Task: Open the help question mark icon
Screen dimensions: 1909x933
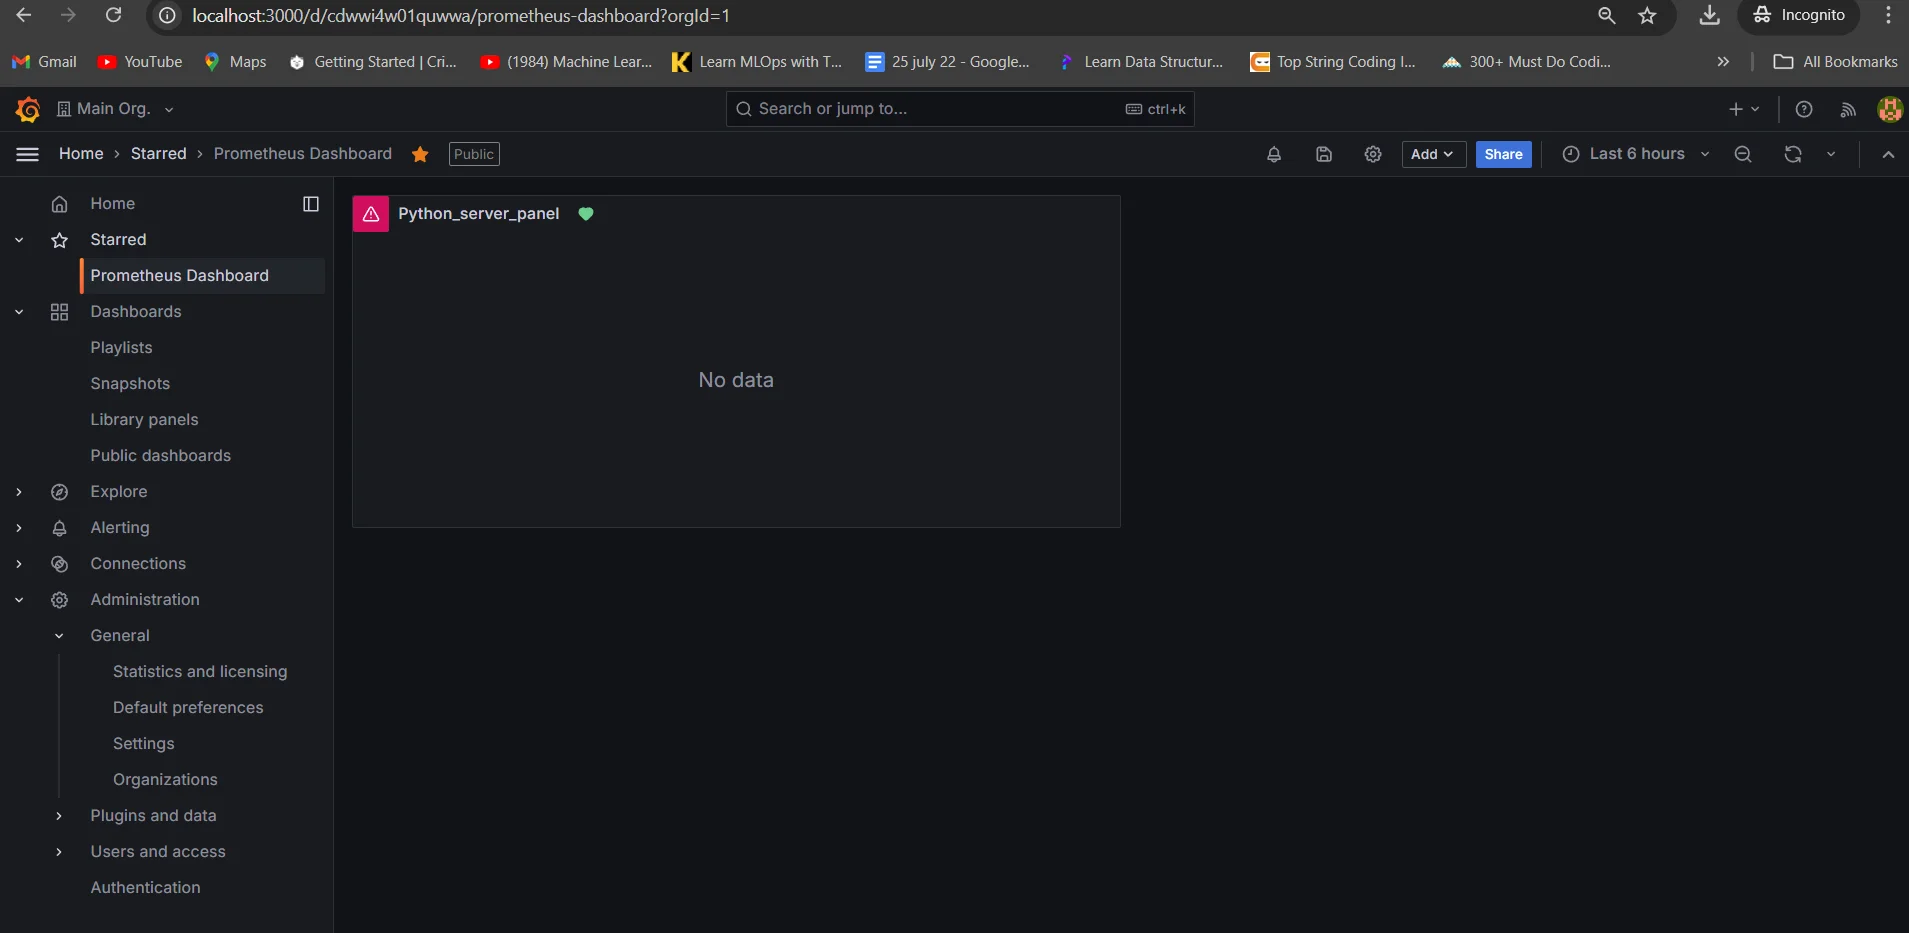Action: 1803,109
